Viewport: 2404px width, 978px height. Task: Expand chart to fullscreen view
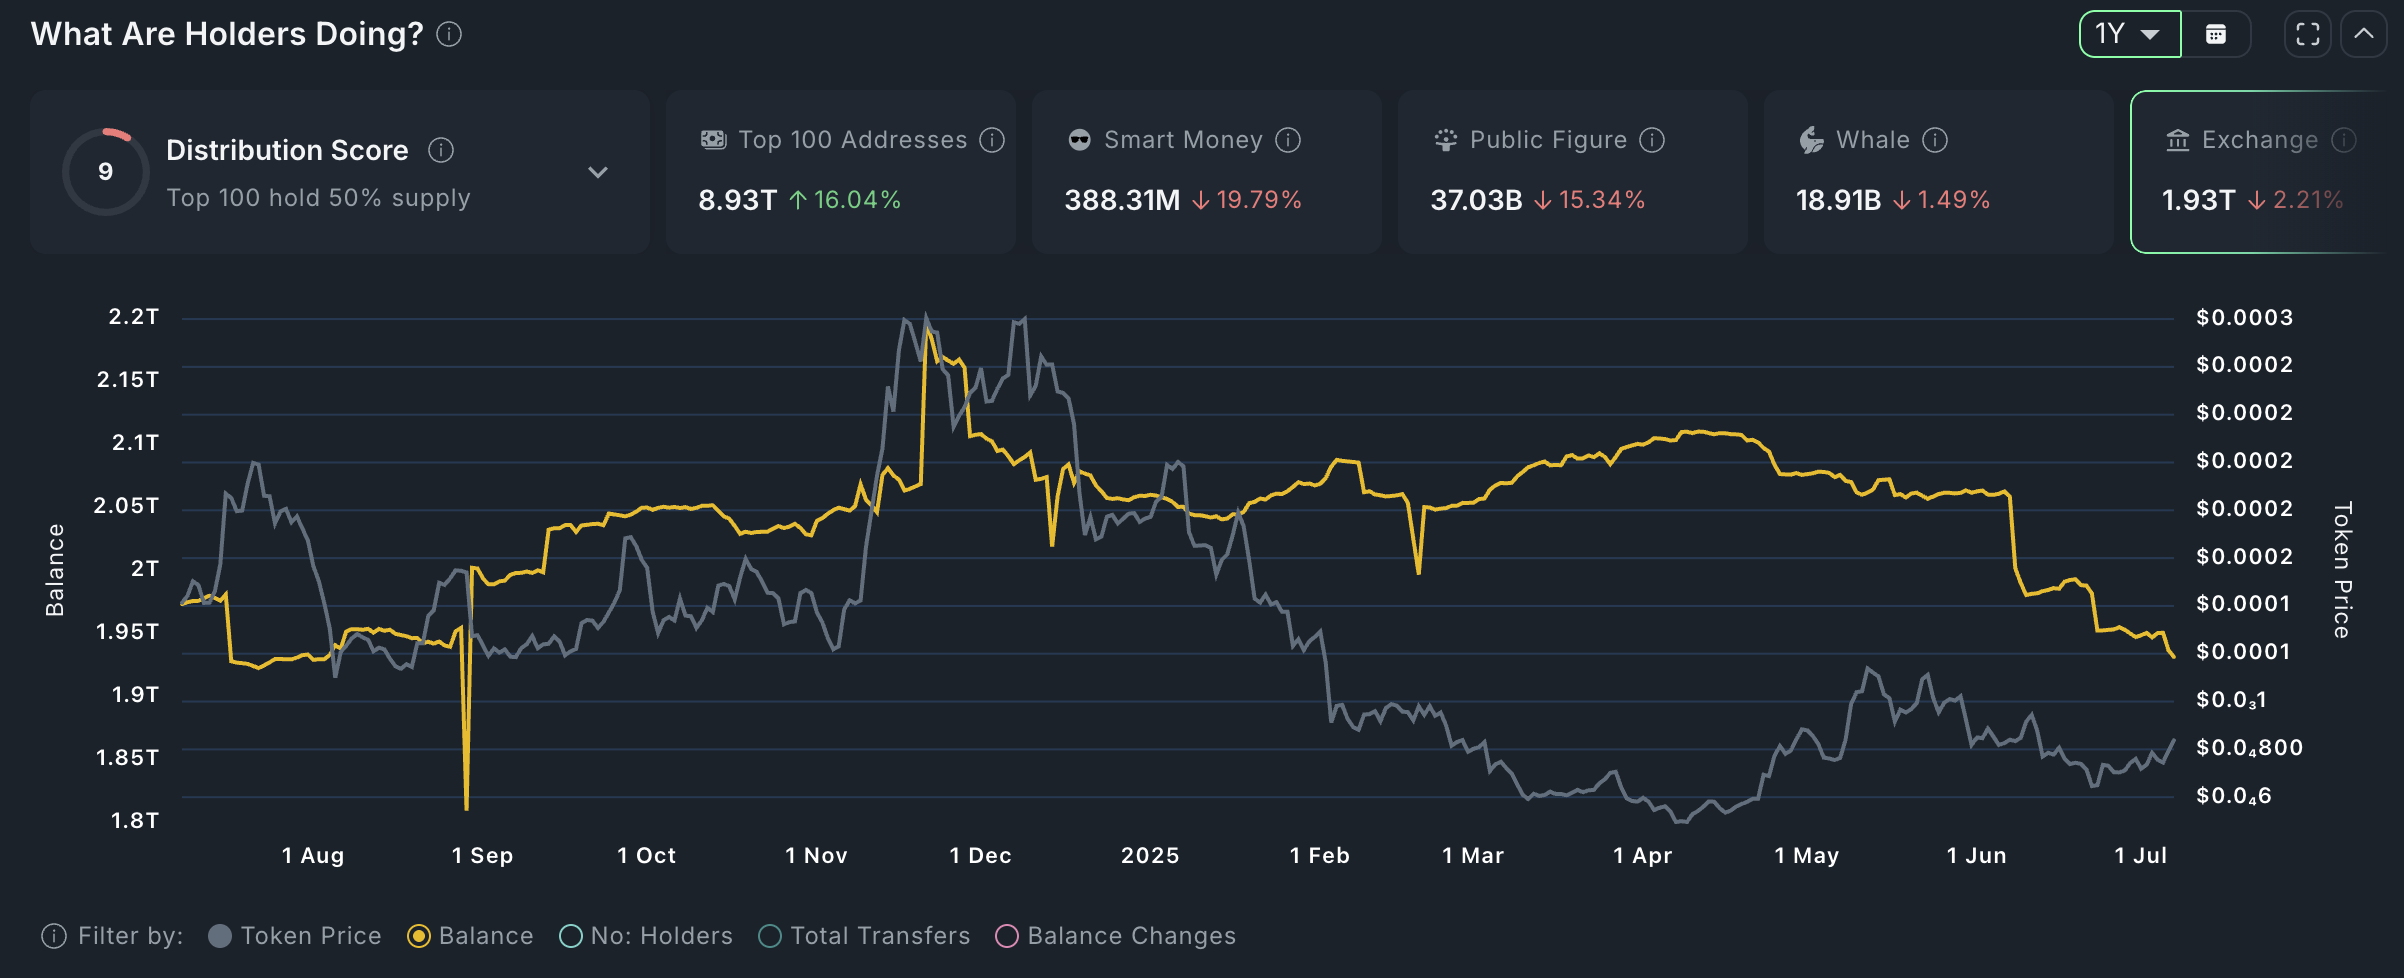tap(2307, 35)
